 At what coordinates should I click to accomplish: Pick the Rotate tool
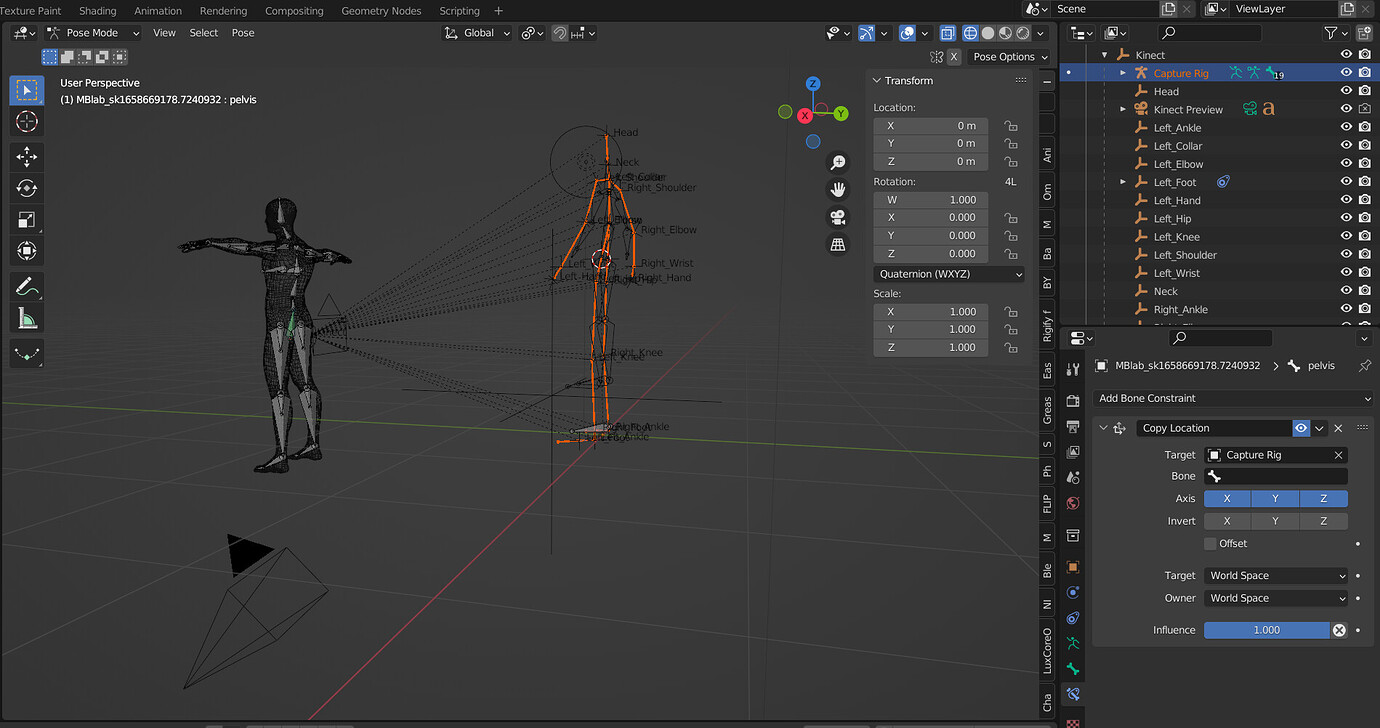(x=27, y=188)
